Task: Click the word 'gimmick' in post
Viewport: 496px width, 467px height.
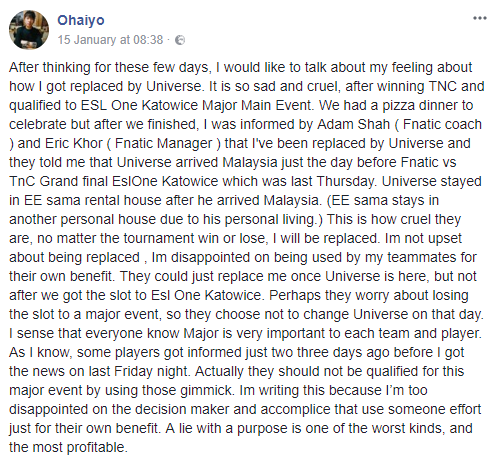Action: 206,390
